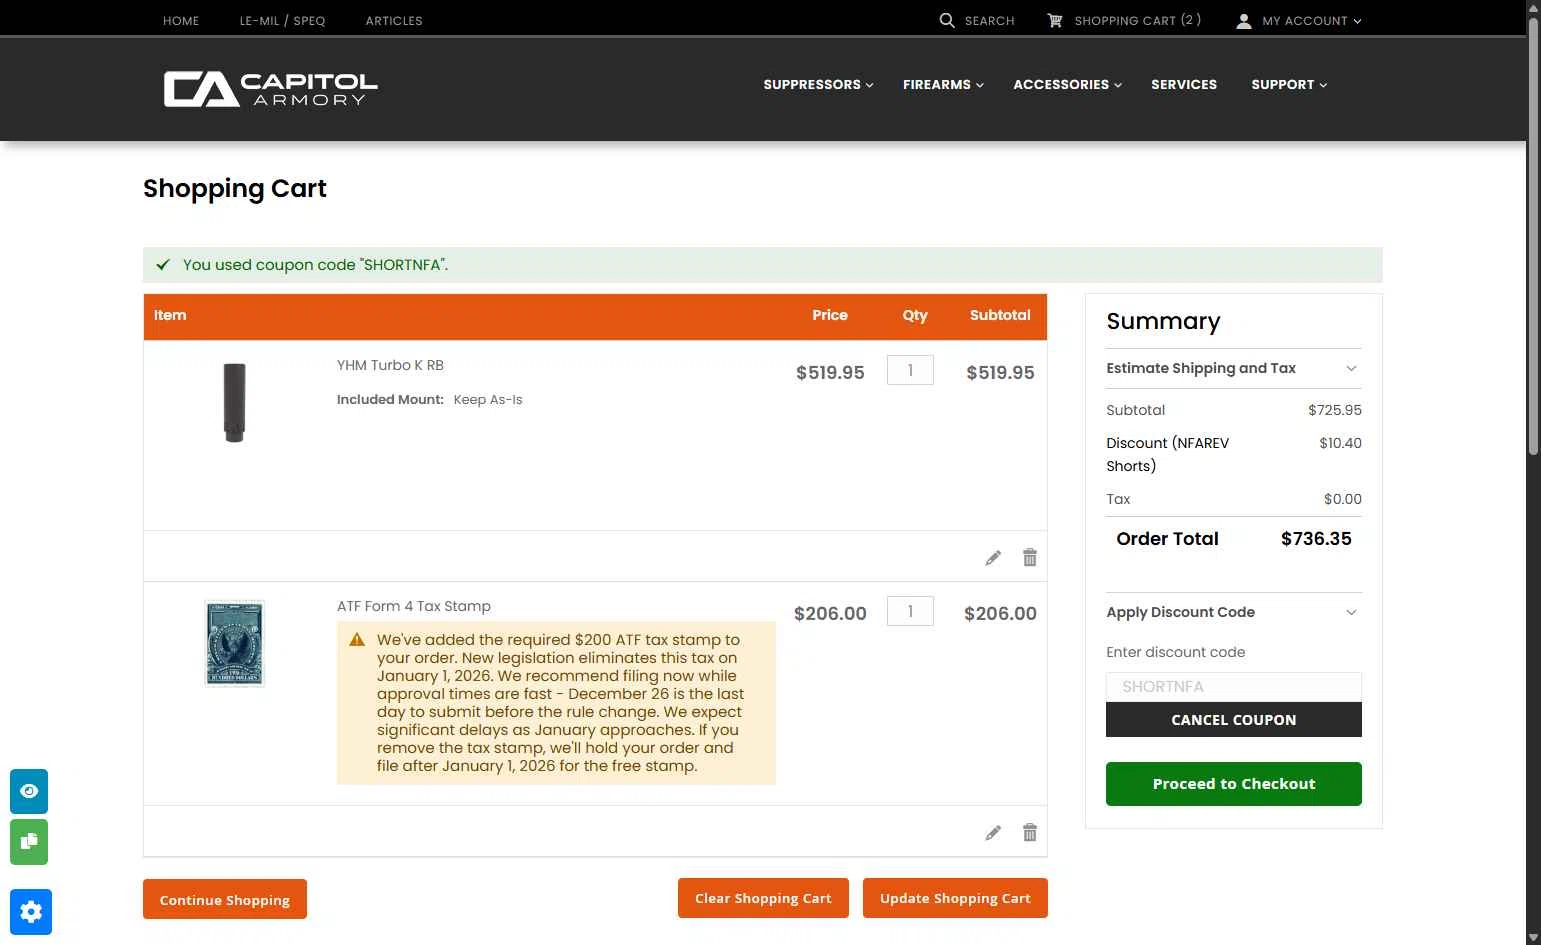
Task: Open the Accessories dropdown menu
Action: tap(1067, 85)
